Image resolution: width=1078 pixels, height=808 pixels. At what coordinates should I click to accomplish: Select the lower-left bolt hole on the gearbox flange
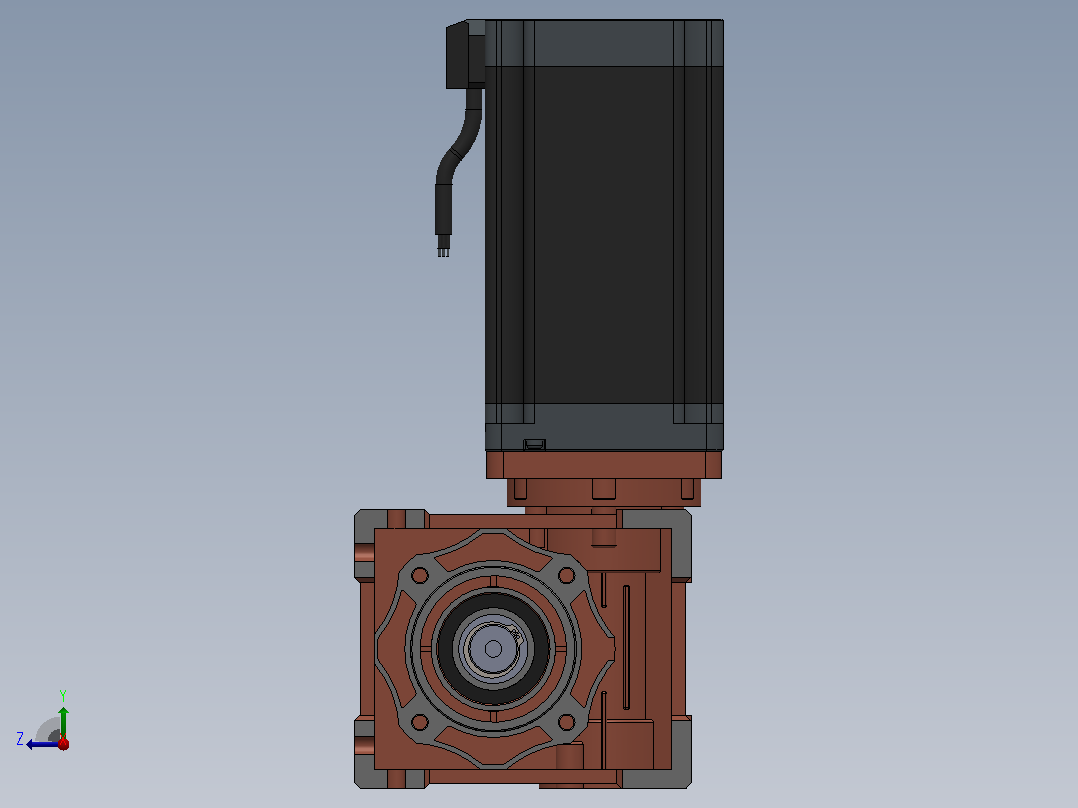click(419, 722)
